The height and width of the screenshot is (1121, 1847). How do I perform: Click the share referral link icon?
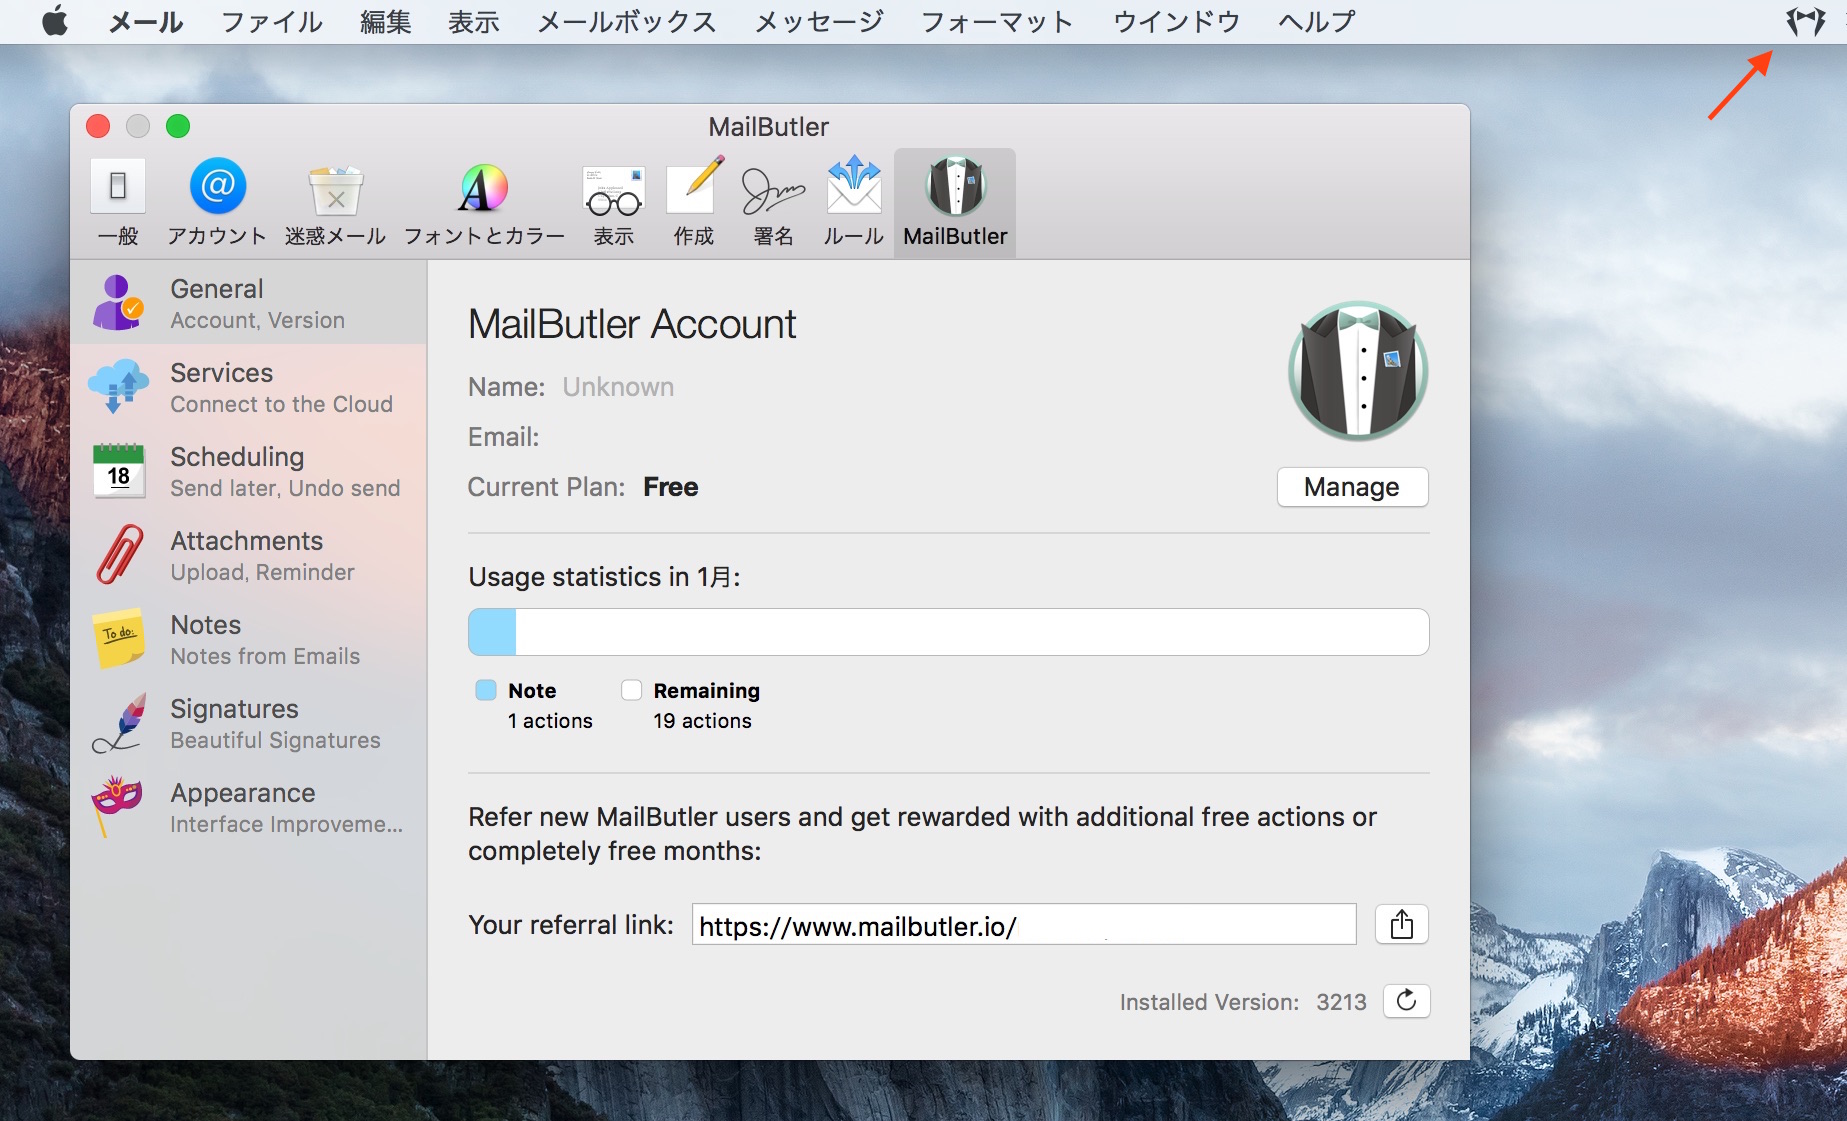click(1402, 924)
